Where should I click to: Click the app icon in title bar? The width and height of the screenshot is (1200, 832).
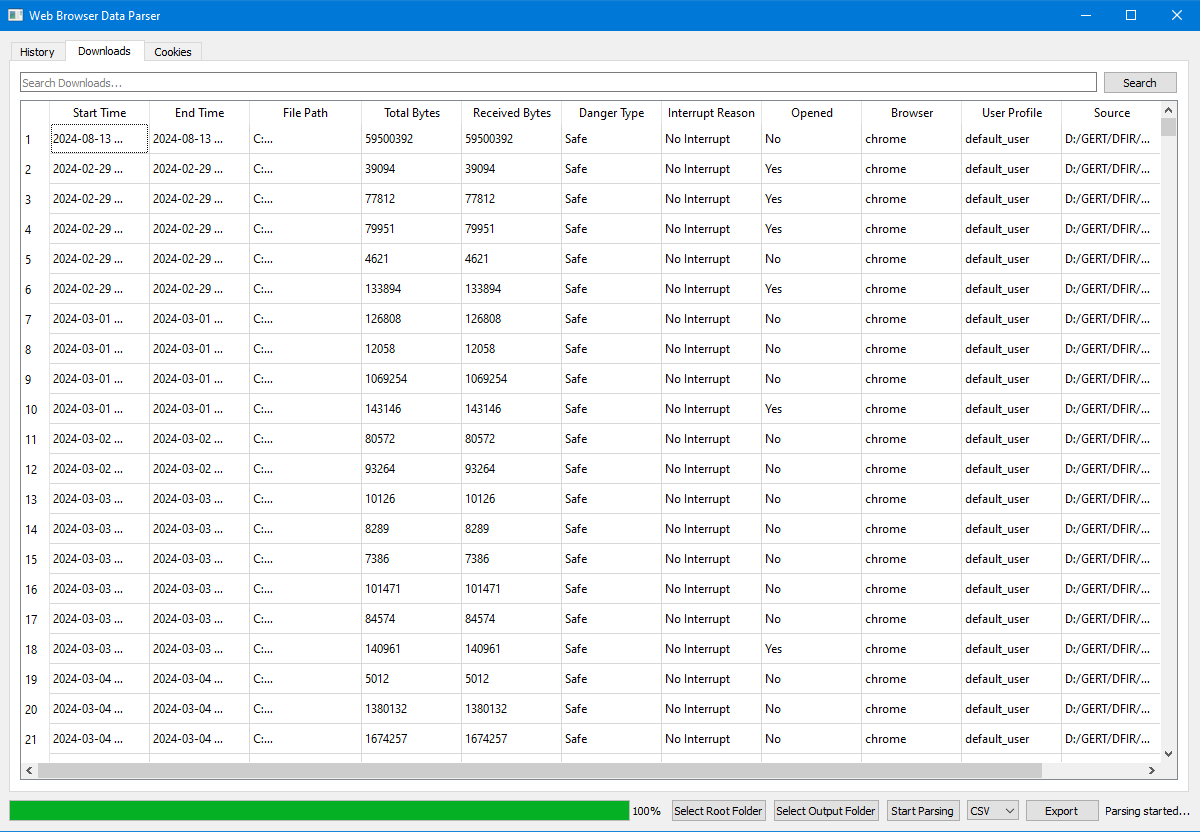click(16, 16)
